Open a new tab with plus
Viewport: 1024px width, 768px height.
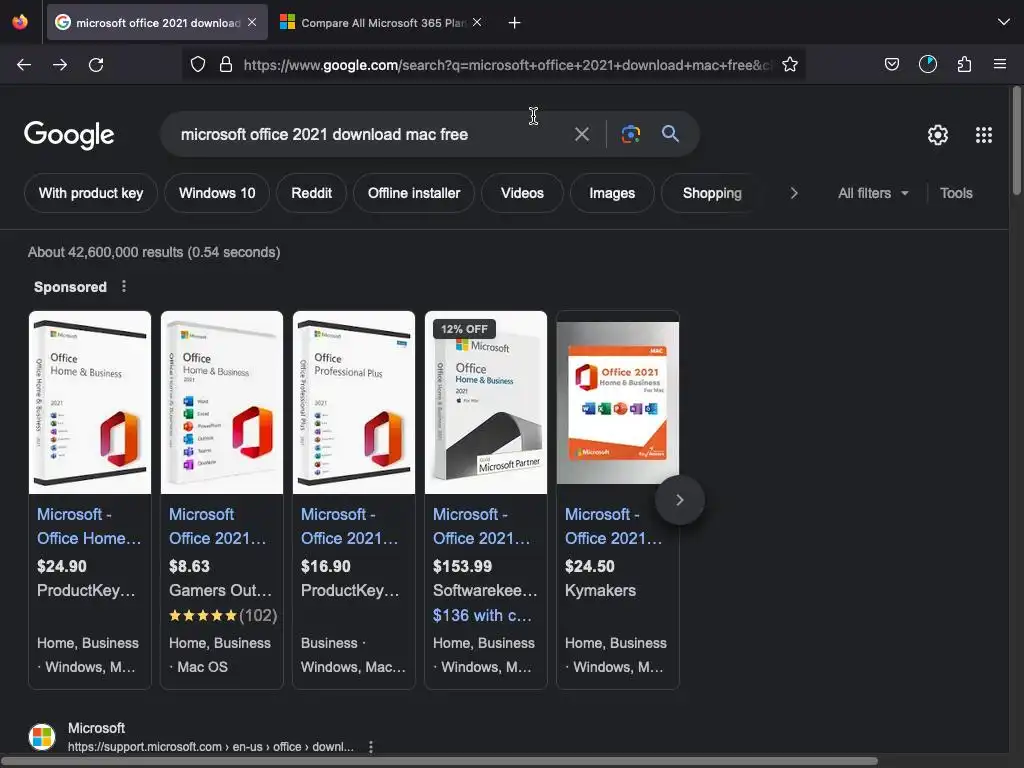pos(515,23)
